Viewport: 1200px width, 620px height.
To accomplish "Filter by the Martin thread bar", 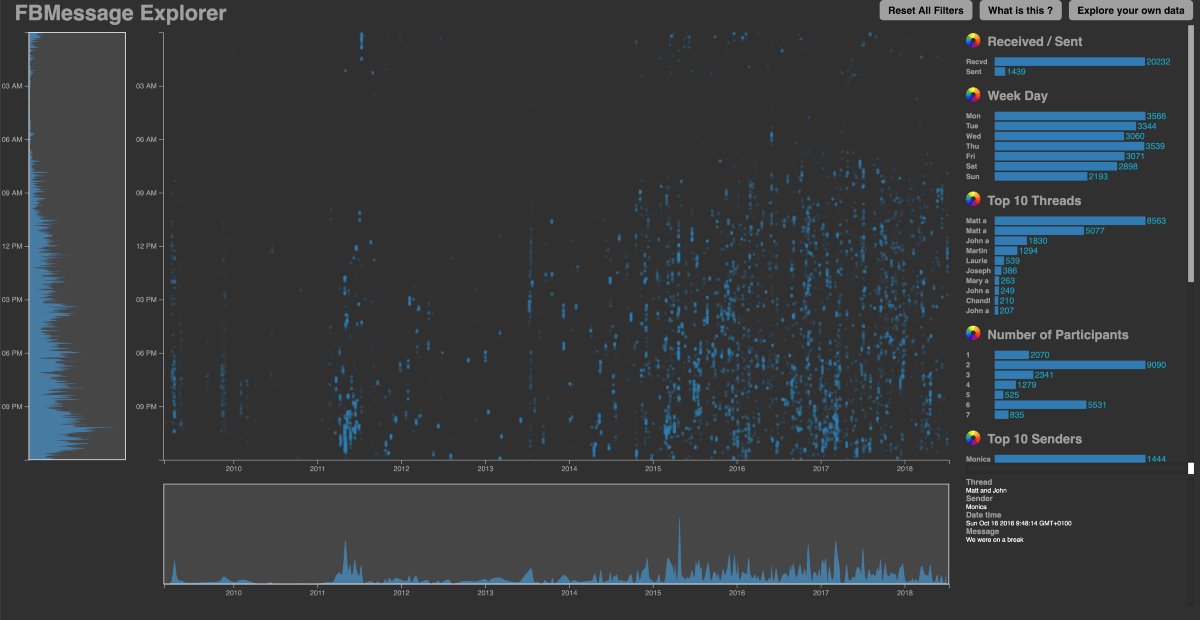I will click(x=1005, y=251).
